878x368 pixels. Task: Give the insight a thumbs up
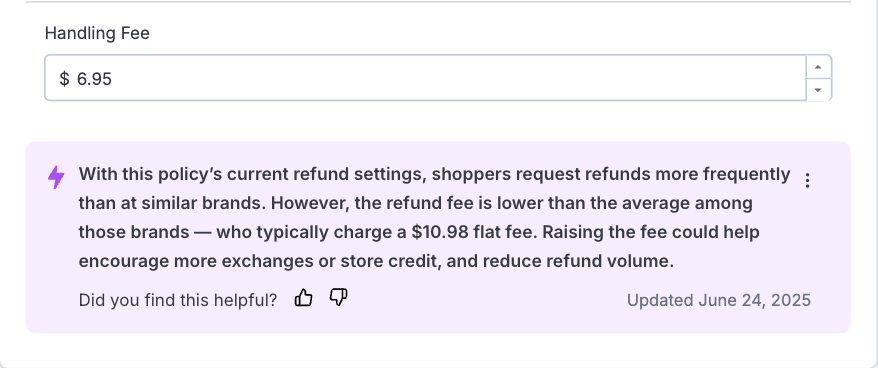coord(303,298)
